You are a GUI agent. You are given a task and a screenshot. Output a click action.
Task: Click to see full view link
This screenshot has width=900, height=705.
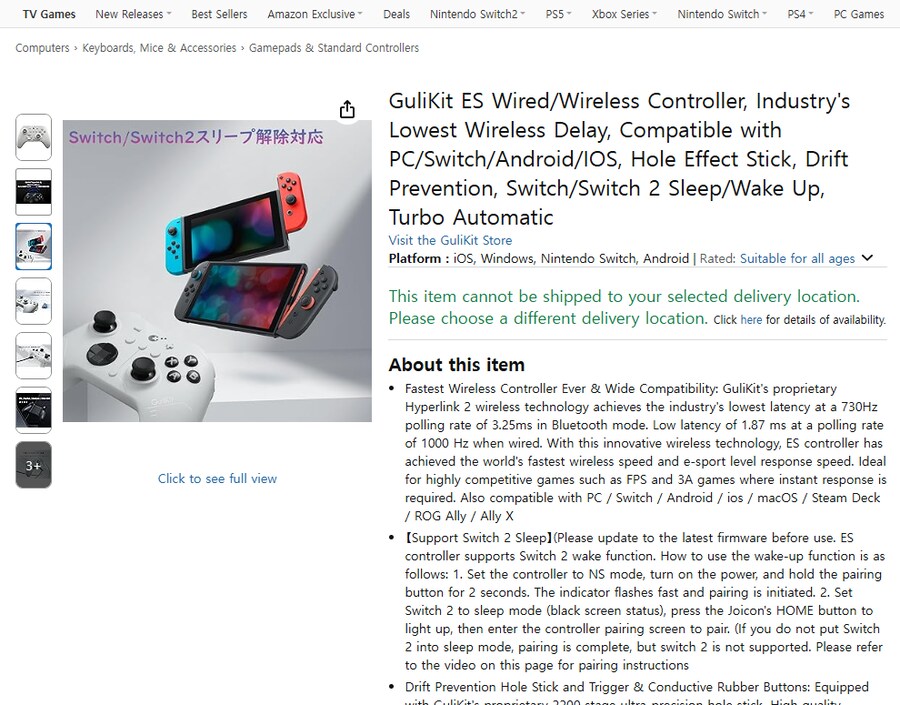(217, 478)
